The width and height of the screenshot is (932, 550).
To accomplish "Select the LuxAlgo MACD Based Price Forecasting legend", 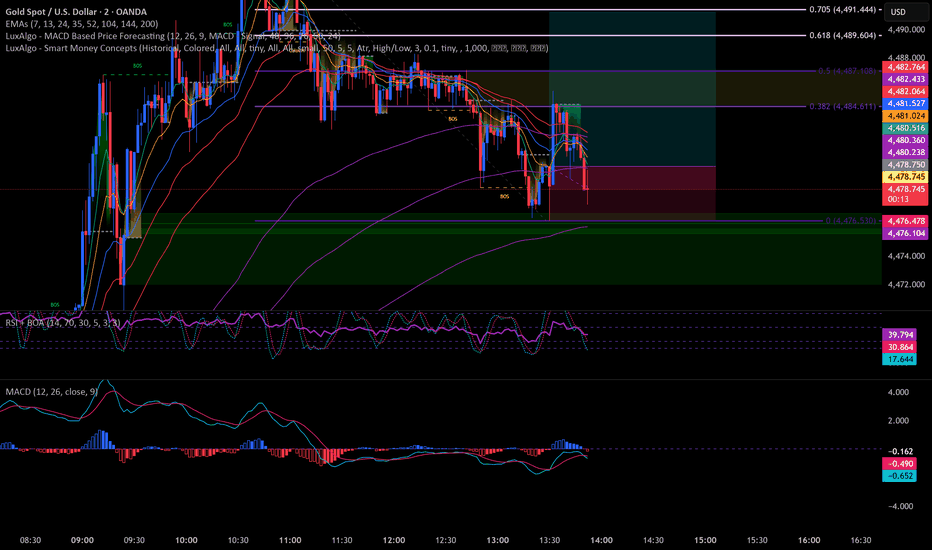I will 173,36.
